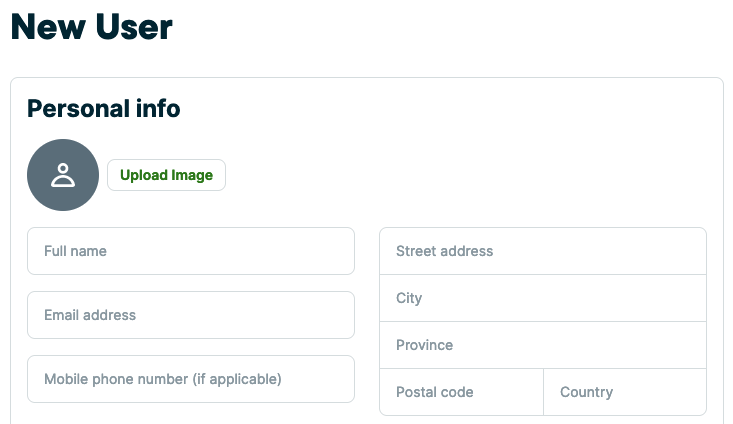Activate the Postal code textbox
The image size is (733, 424).
461,392
